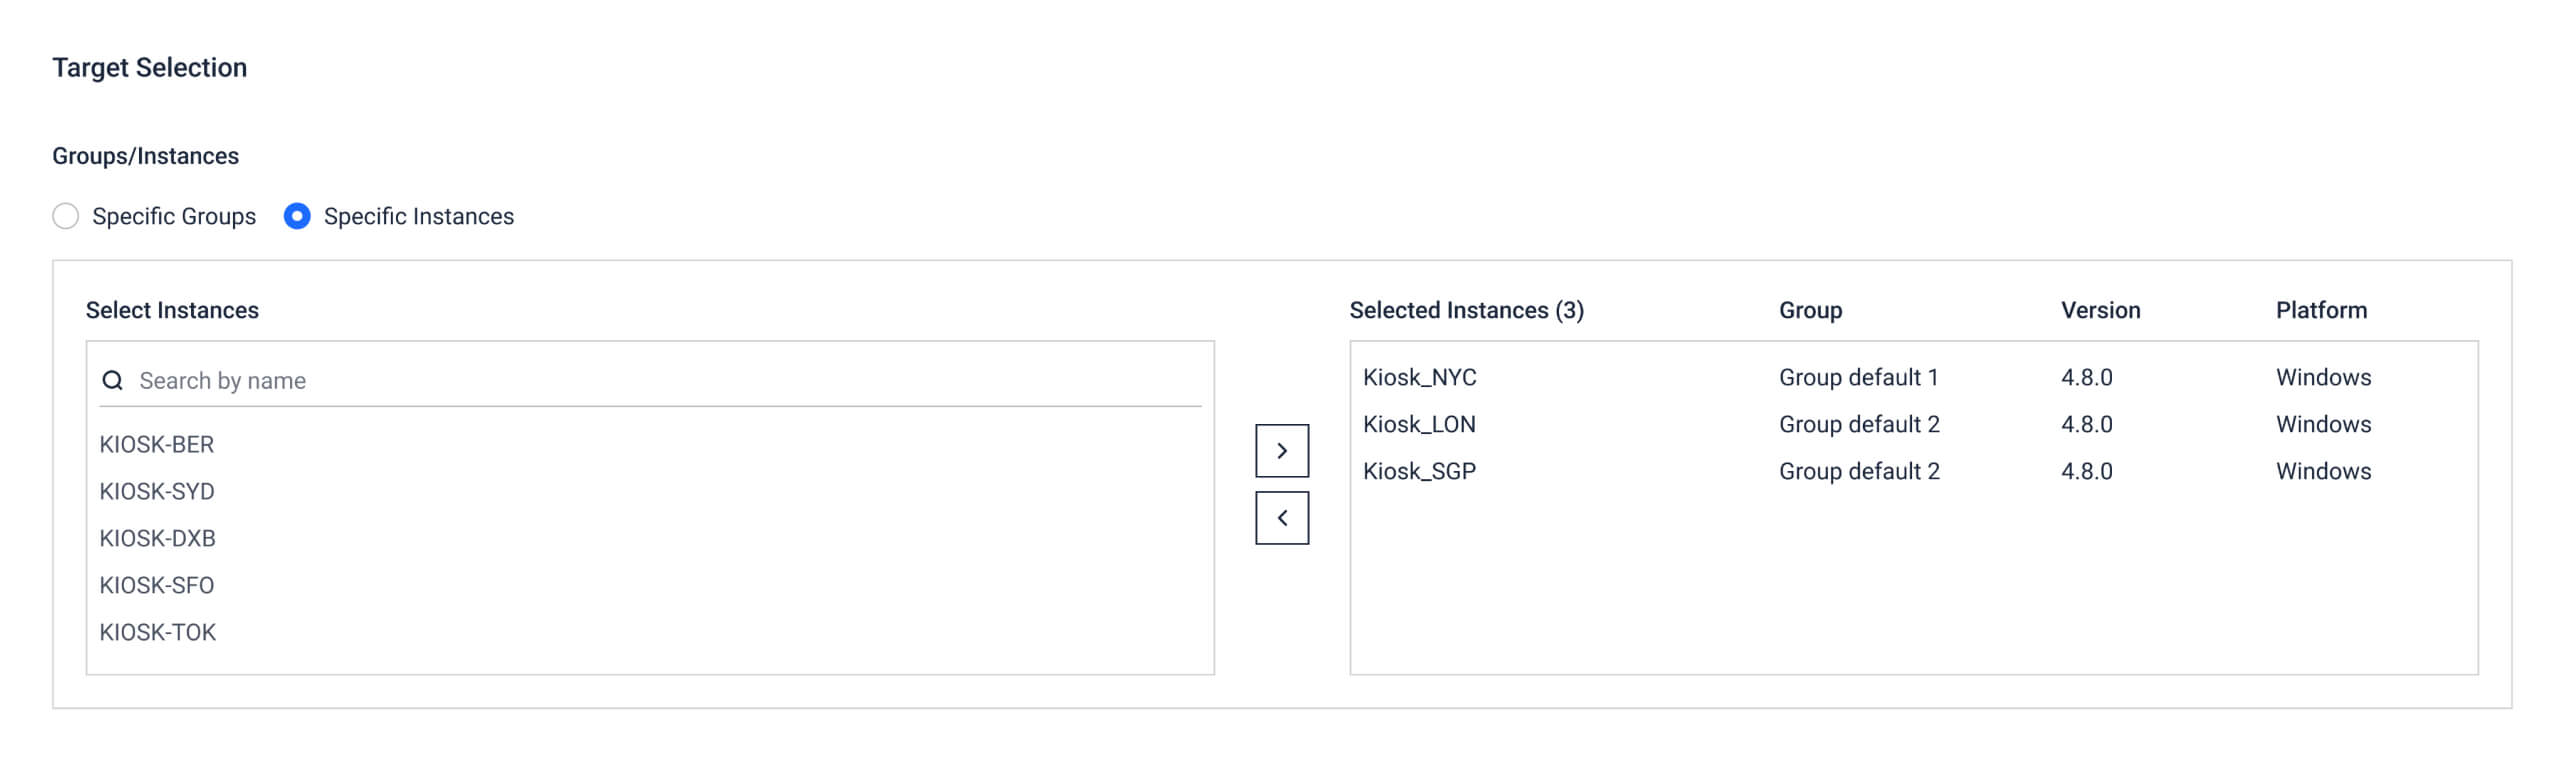This screenshot has width=2567, height=777.
Task: Click the move-right arrow button
Action: [x=1281, y=451]
